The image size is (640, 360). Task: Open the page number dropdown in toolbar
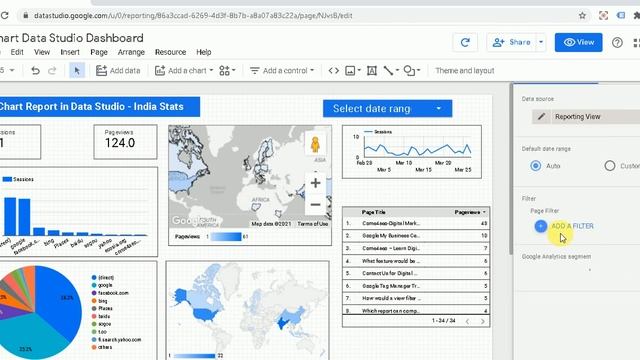[12, 71]
